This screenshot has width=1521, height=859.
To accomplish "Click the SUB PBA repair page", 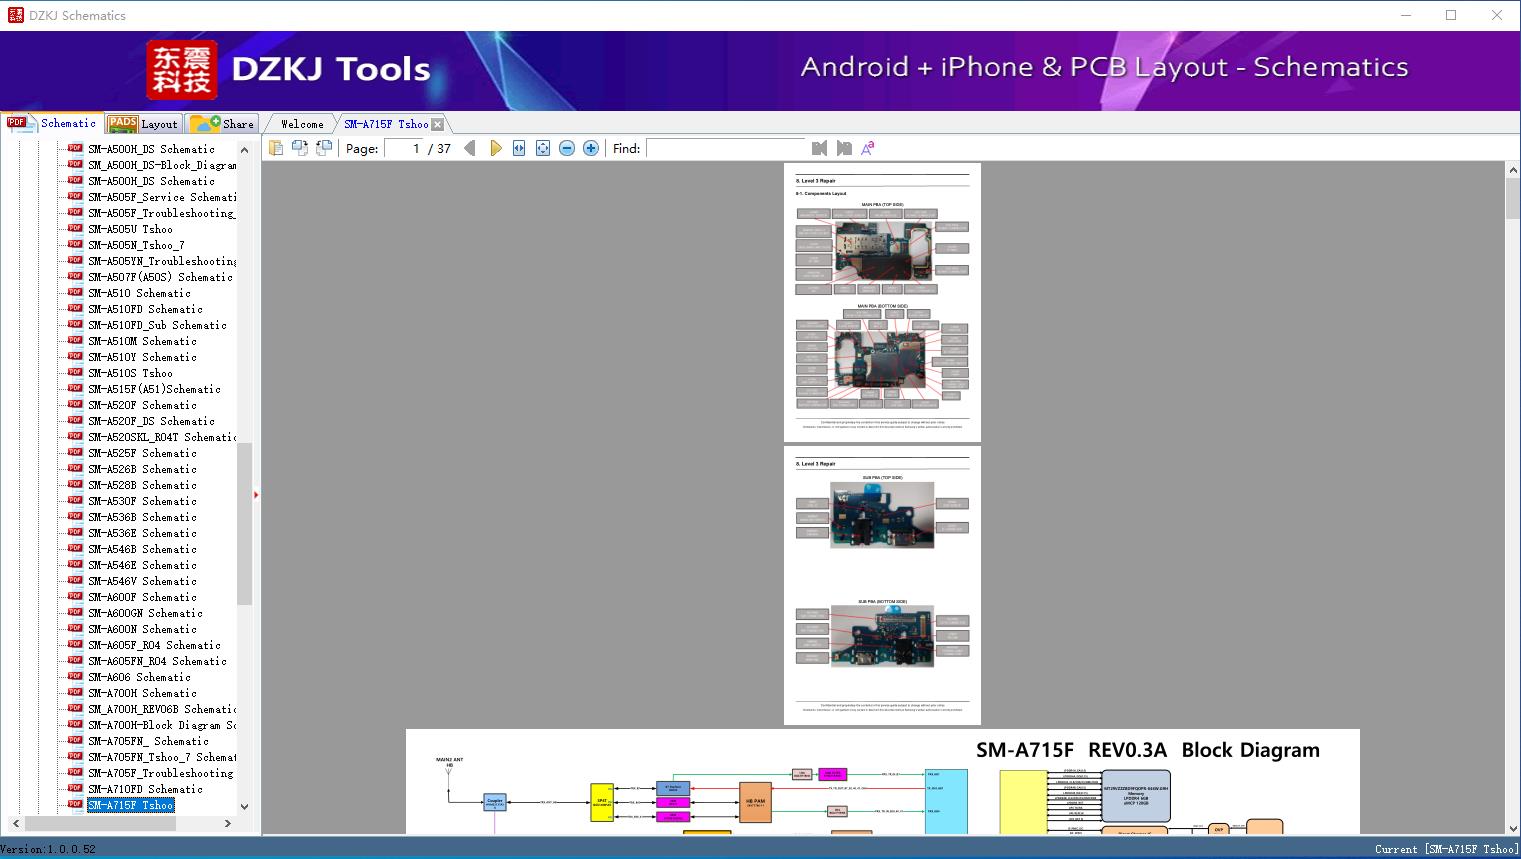I will click(882, 585).
